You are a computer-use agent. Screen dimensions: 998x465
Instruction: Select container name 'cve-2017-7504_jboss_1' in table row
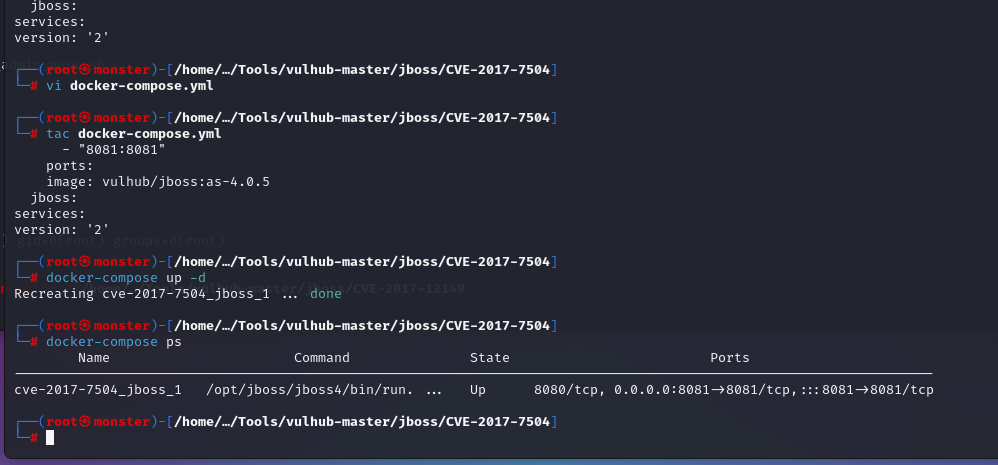(x=98, y=389)
